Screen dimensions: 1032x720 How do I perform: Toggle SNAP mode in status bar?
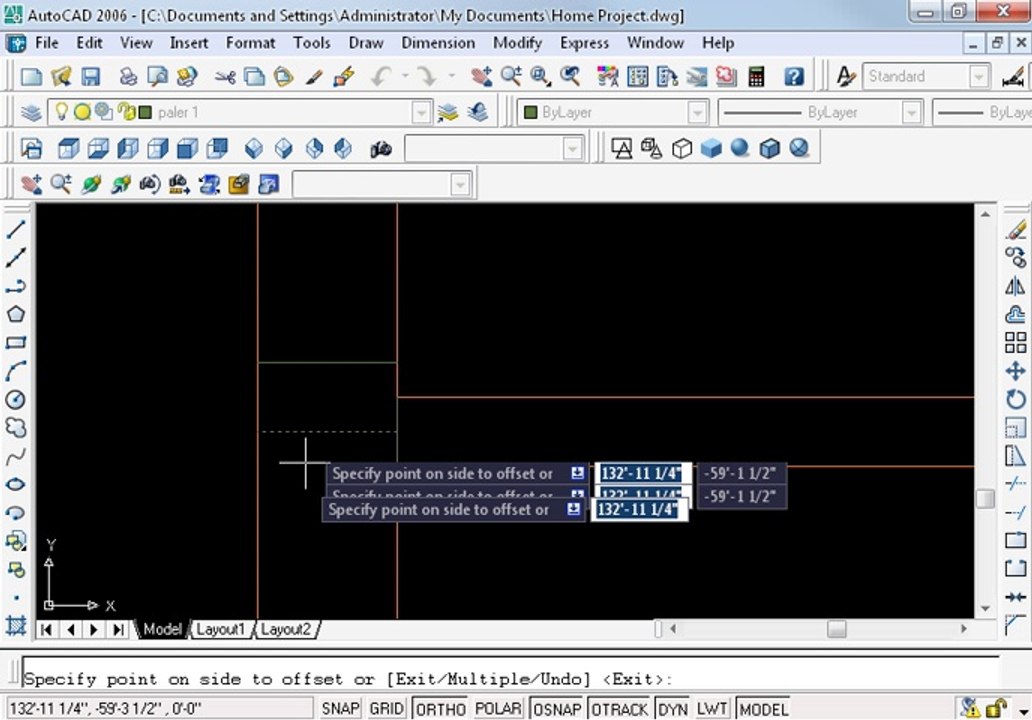tap(340, 709)
